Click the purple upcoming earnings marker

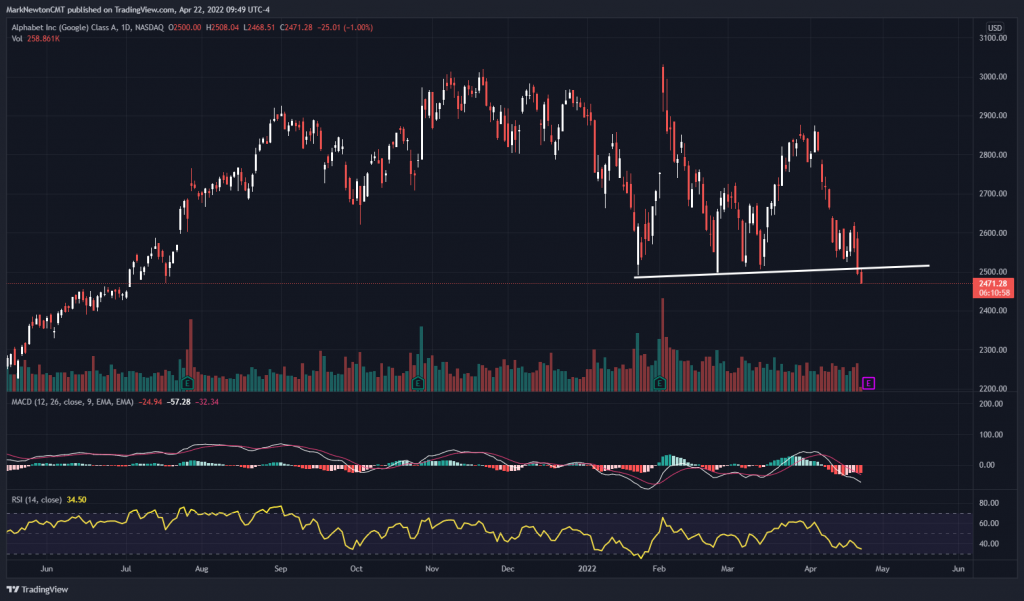coord(868,383)
